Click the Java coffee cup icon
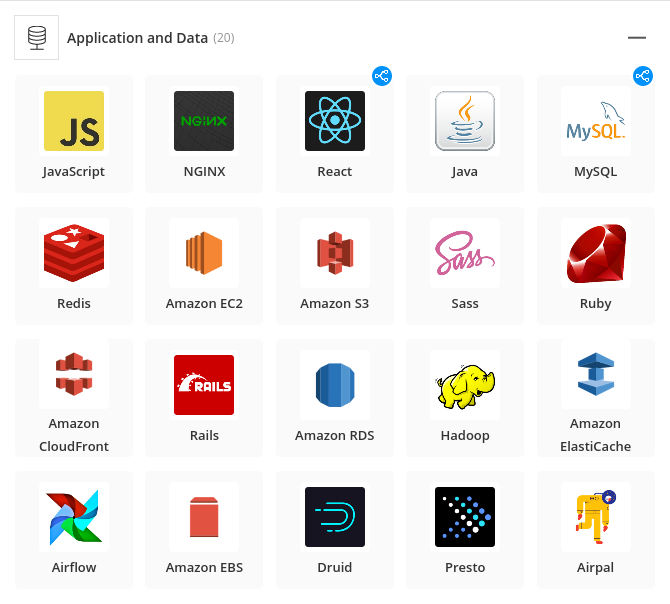The height and width of the screenshot is (604, 670). click(465, 121)
